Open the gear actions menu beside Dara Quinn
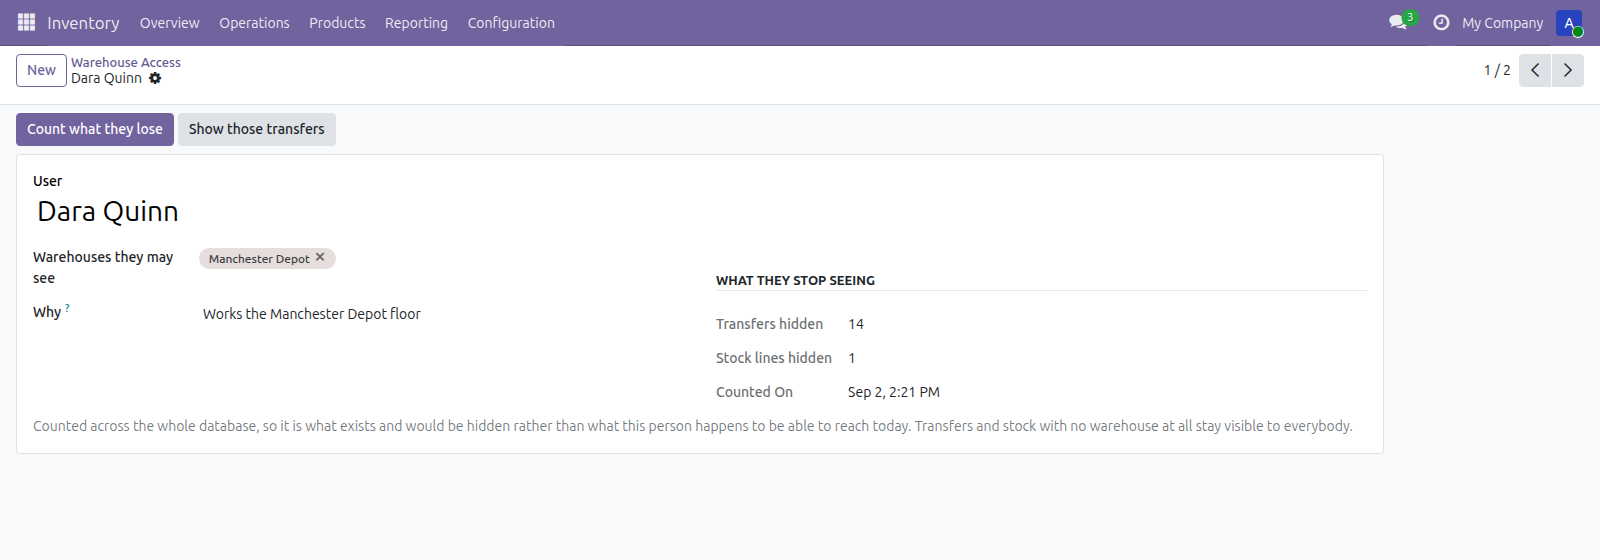This screenshot has width=1600, height=560. click(x=155, y=78)
